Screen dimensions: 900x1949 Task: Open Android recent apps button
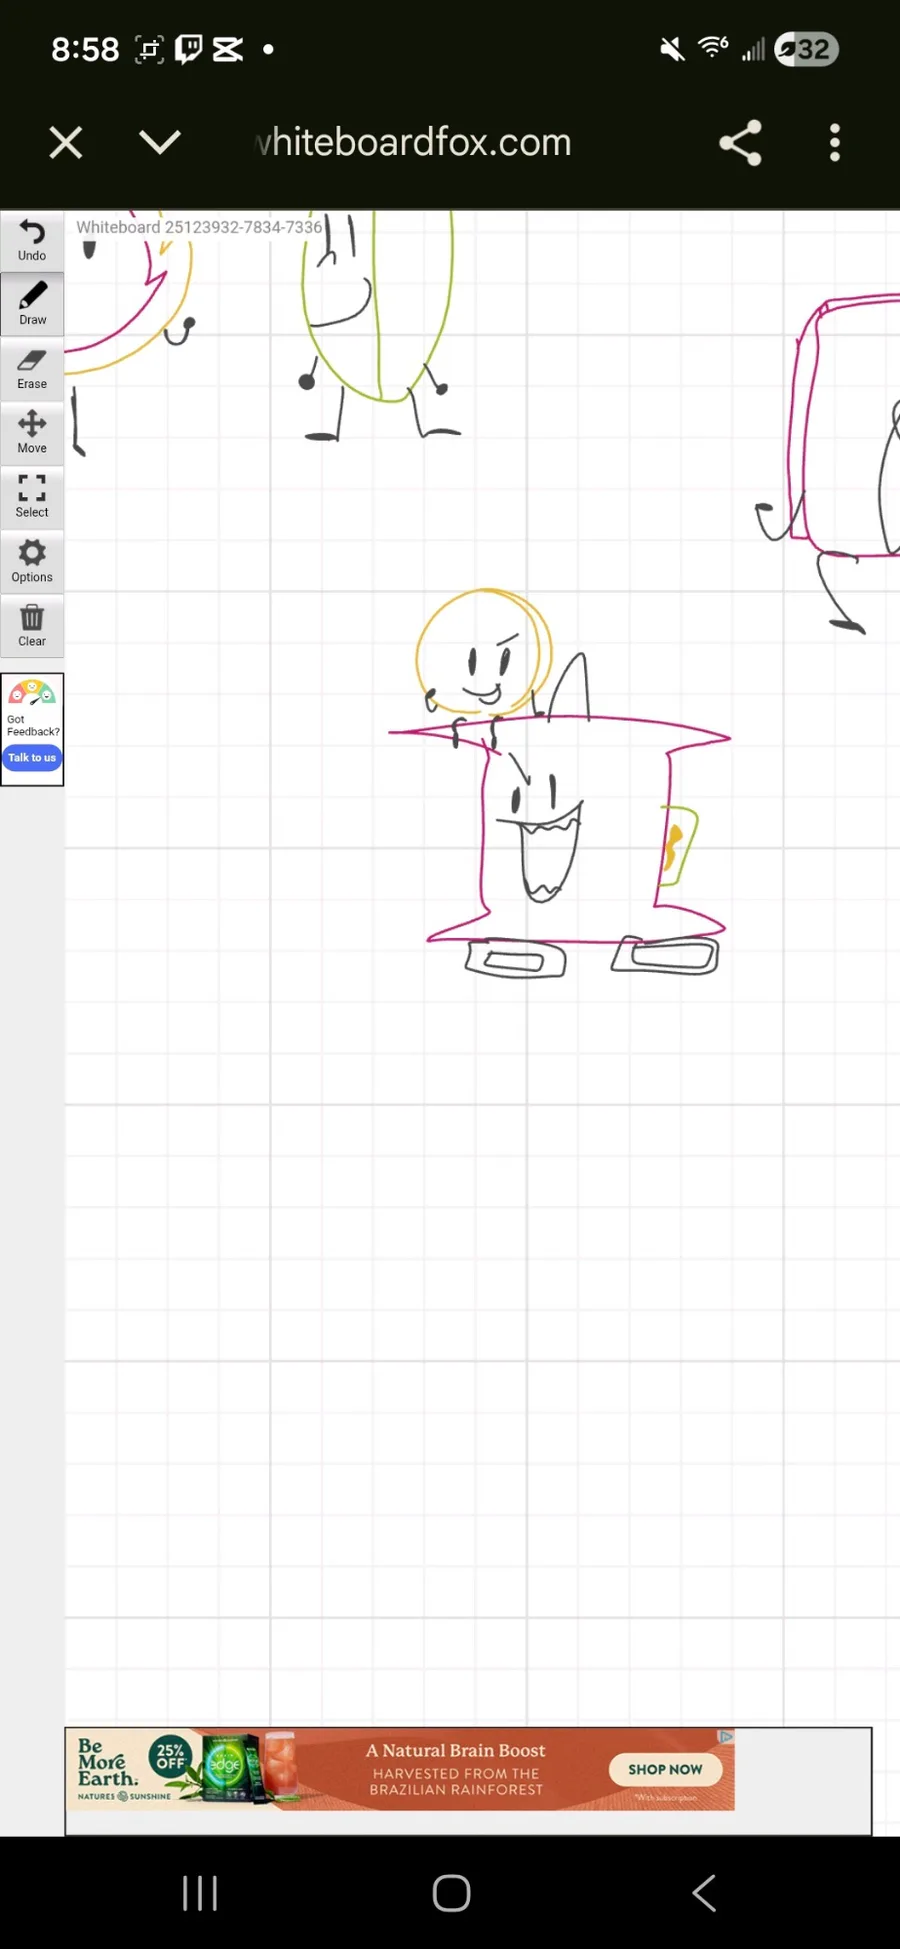click(200, 1893)
